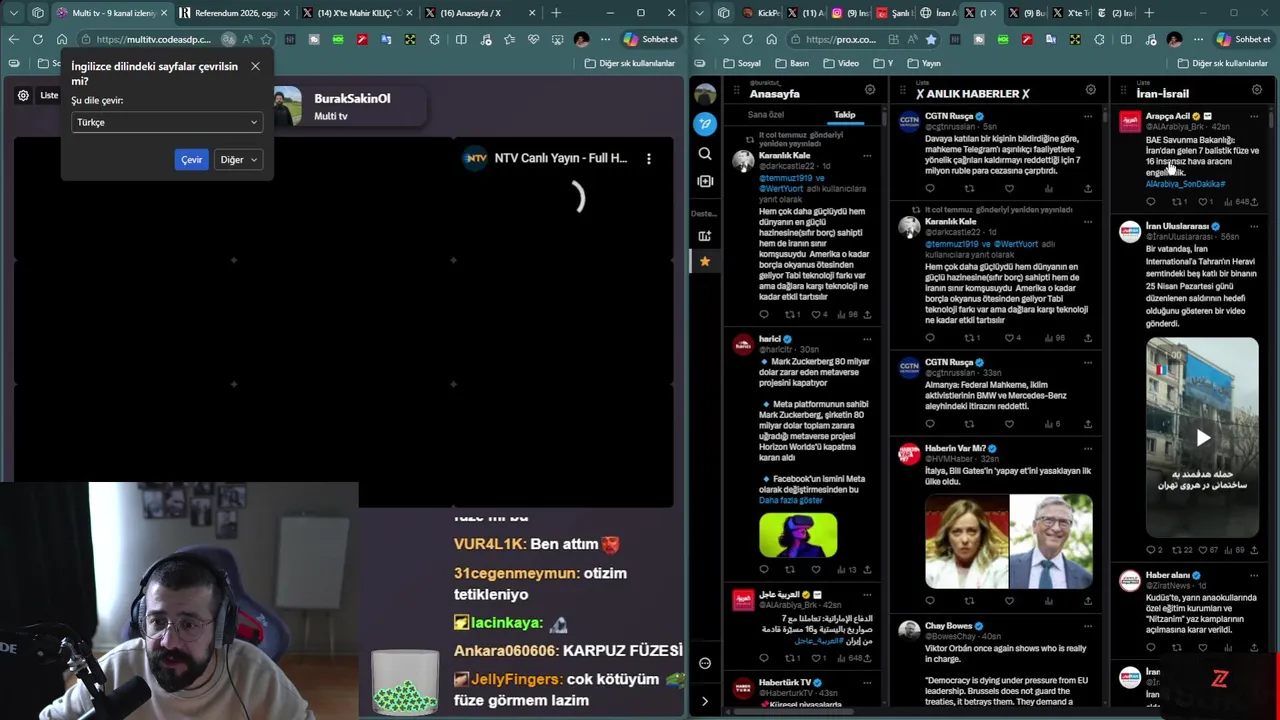Click the add column icon in X Pro sidebar
The image size is (1280, 720).
(705, 181)
